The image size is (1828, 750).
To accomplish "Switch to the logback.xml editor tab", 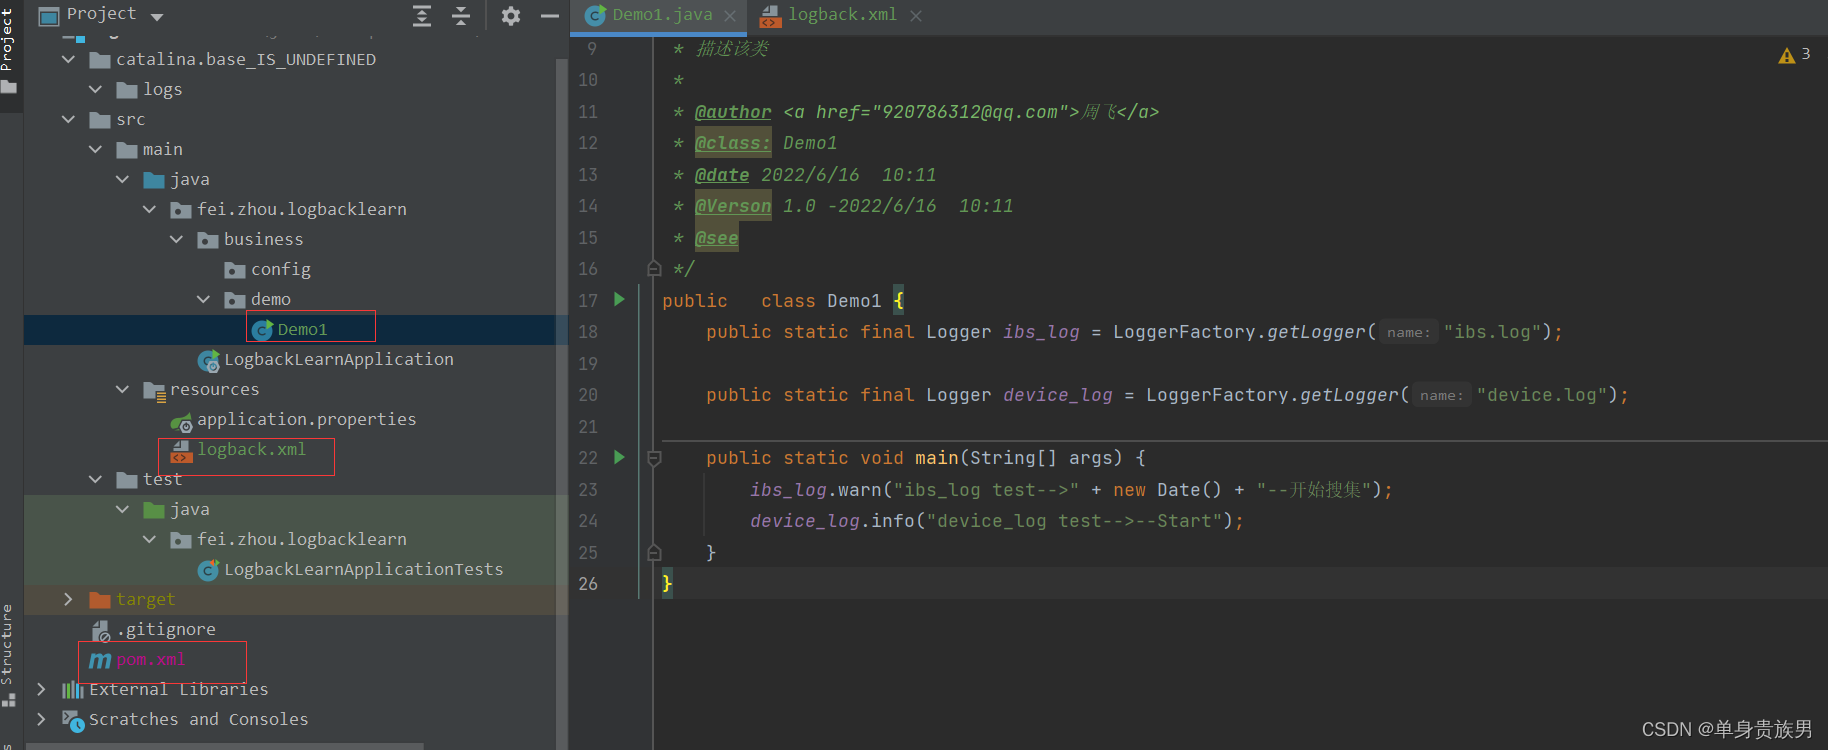I will [842, 15].
